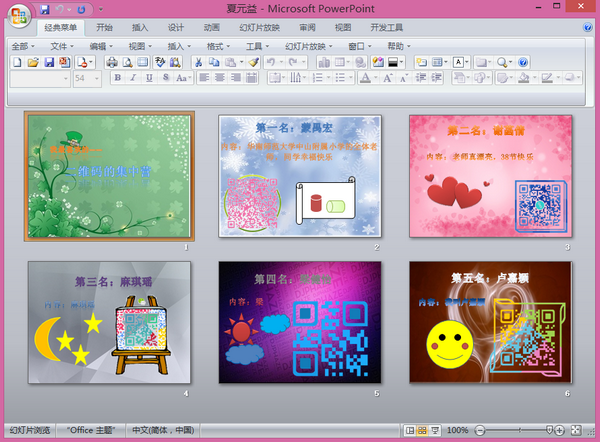Switch to 经典菜单 tab
The height and width of the screenshot is (442, 600).
(60, 28)
